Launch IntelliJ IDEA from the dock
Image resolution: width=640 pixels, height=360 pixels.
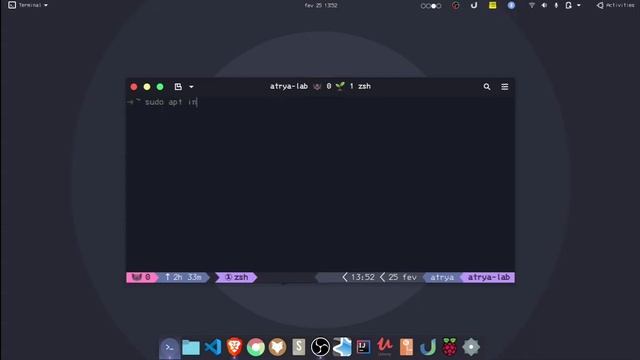[363, 347]
